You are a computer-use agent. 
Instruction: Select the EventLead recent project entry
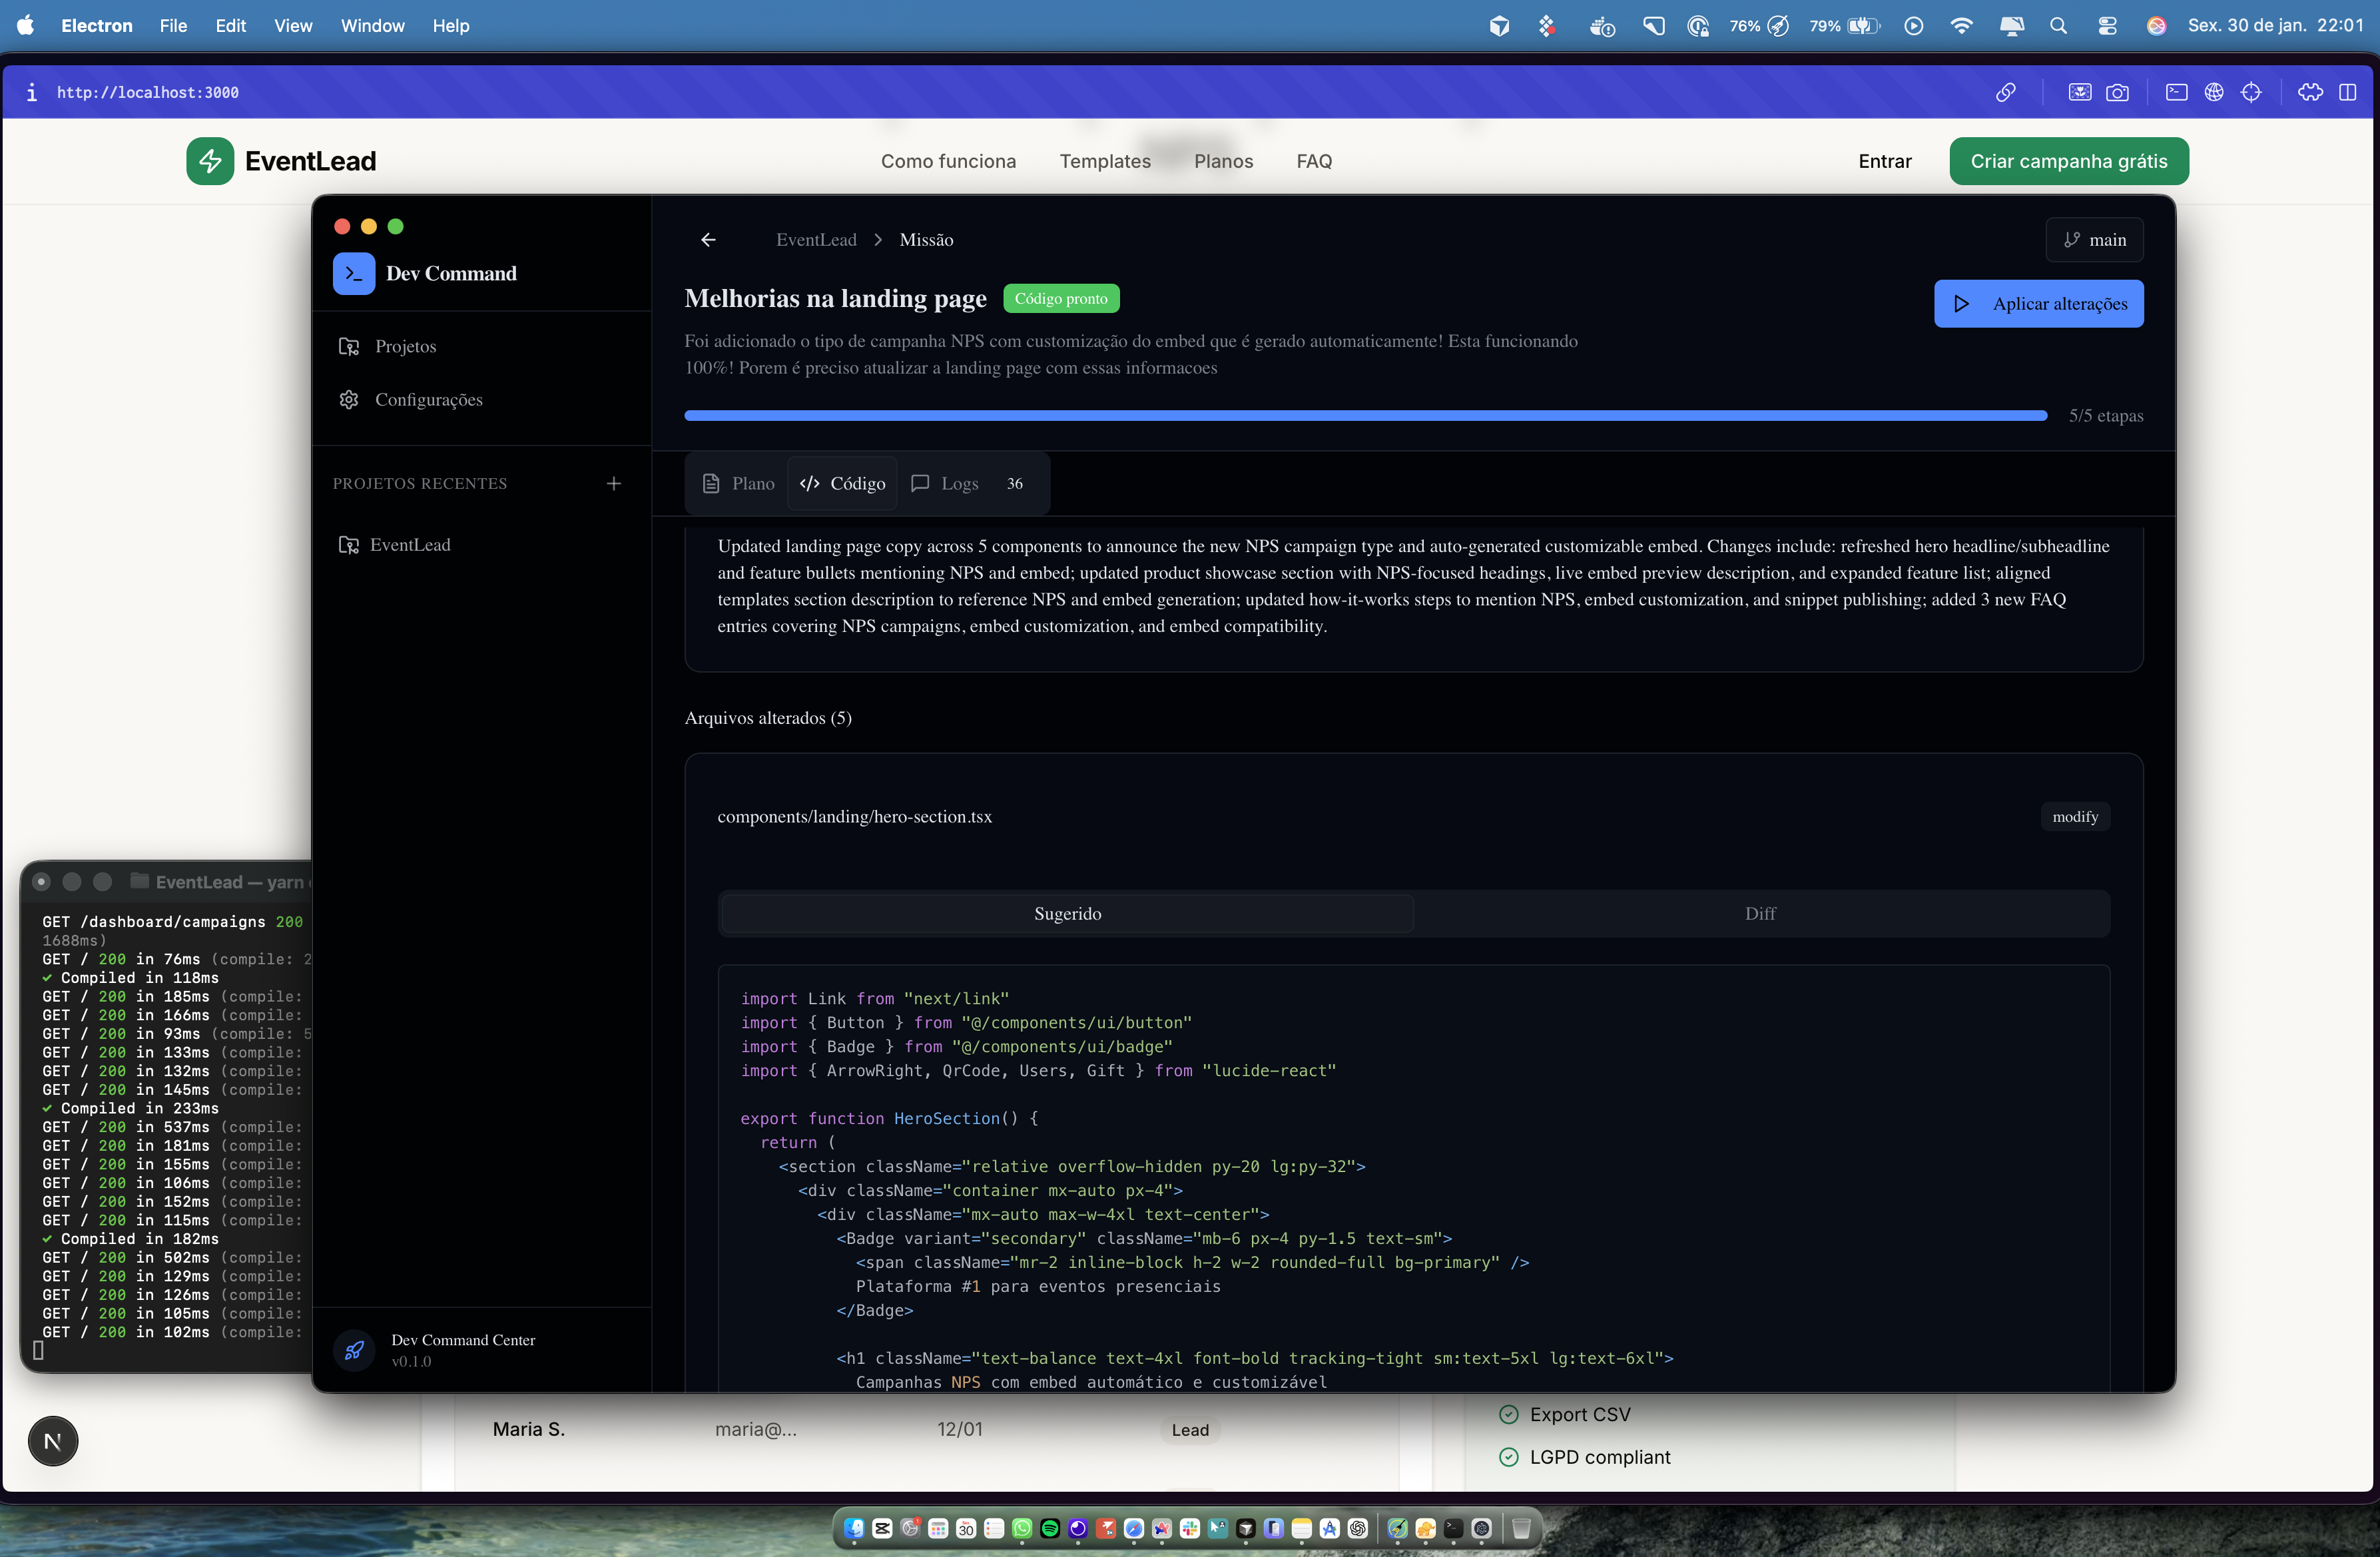(x=410, y=544)
